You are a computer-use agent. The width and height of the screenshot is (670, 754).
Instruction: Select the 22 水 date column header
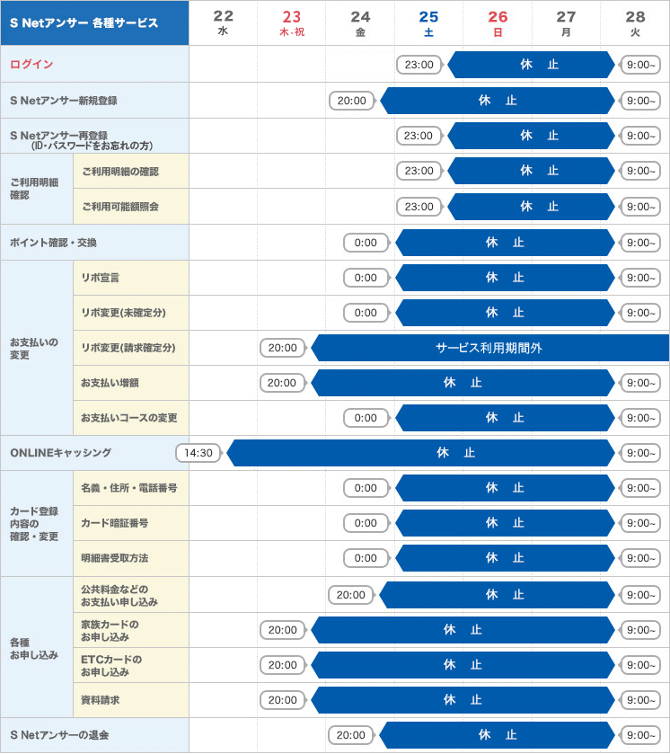223,22
